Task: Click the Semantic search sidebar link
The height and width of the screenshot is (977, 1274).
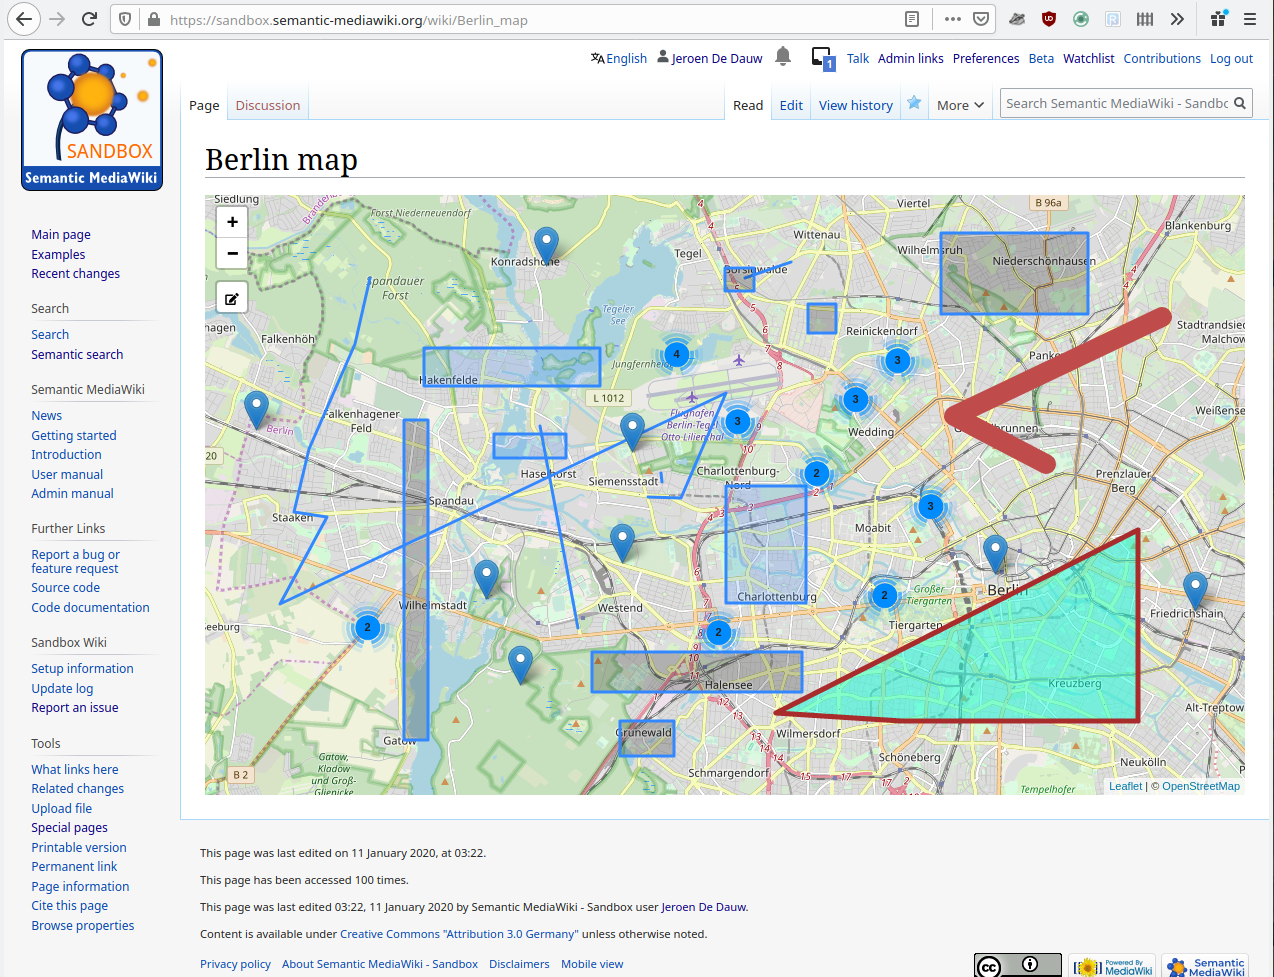Action: click(x=77, y=354)
